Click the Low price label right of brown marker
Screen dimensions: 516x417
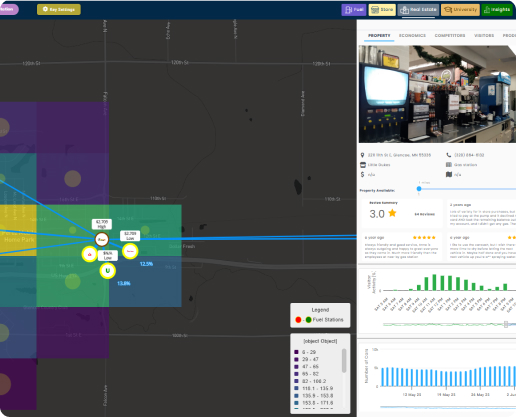130,236
